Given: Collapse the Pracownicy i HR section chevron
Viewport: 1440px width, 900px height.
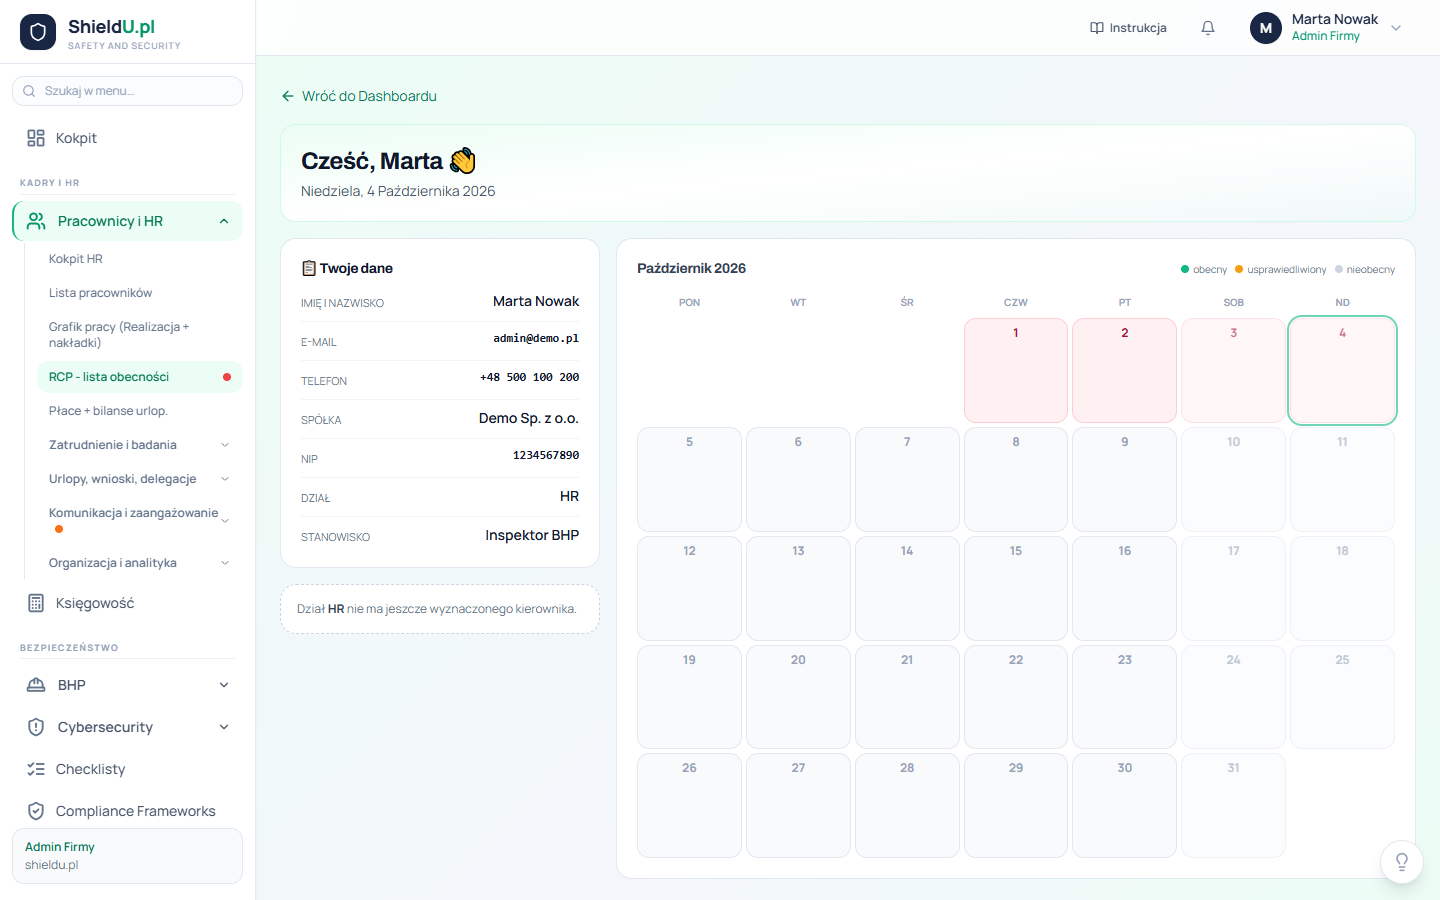Looking at the screenshot, I should [x=224, y=221].
